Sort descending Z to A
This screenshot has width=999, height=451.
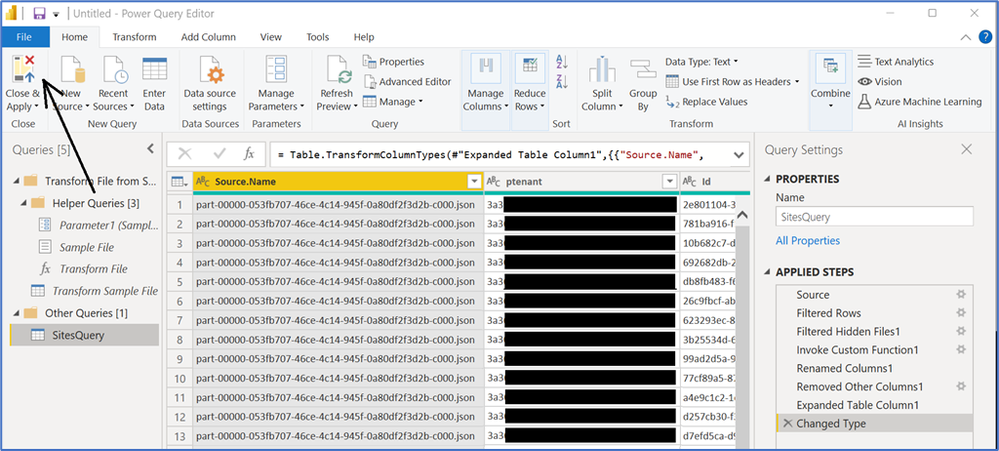coord(562,82)
